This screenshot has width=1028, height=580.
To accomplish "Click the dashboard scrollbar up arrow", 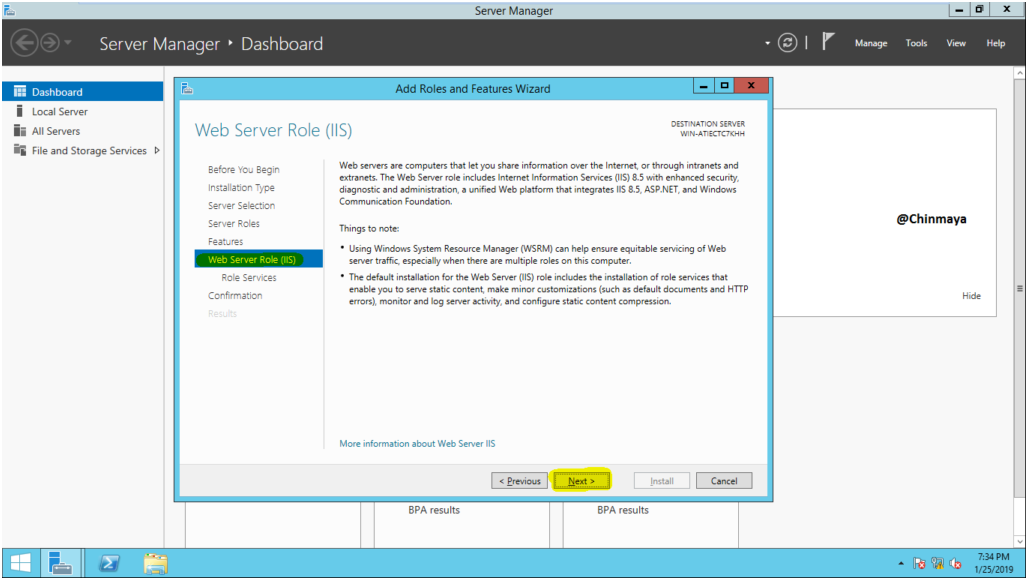I will tap(1019, 72).
